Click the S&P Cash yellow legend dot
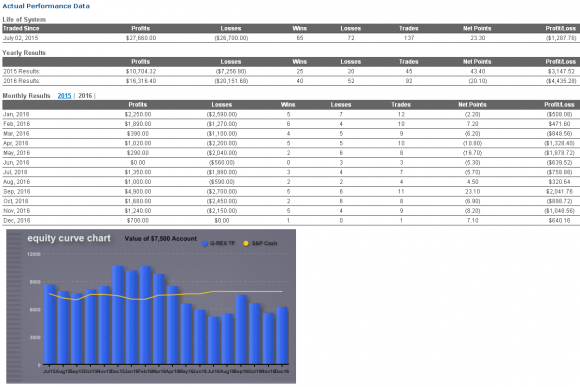The width and height of the screenshot is (580, 387). click(246, 243)
